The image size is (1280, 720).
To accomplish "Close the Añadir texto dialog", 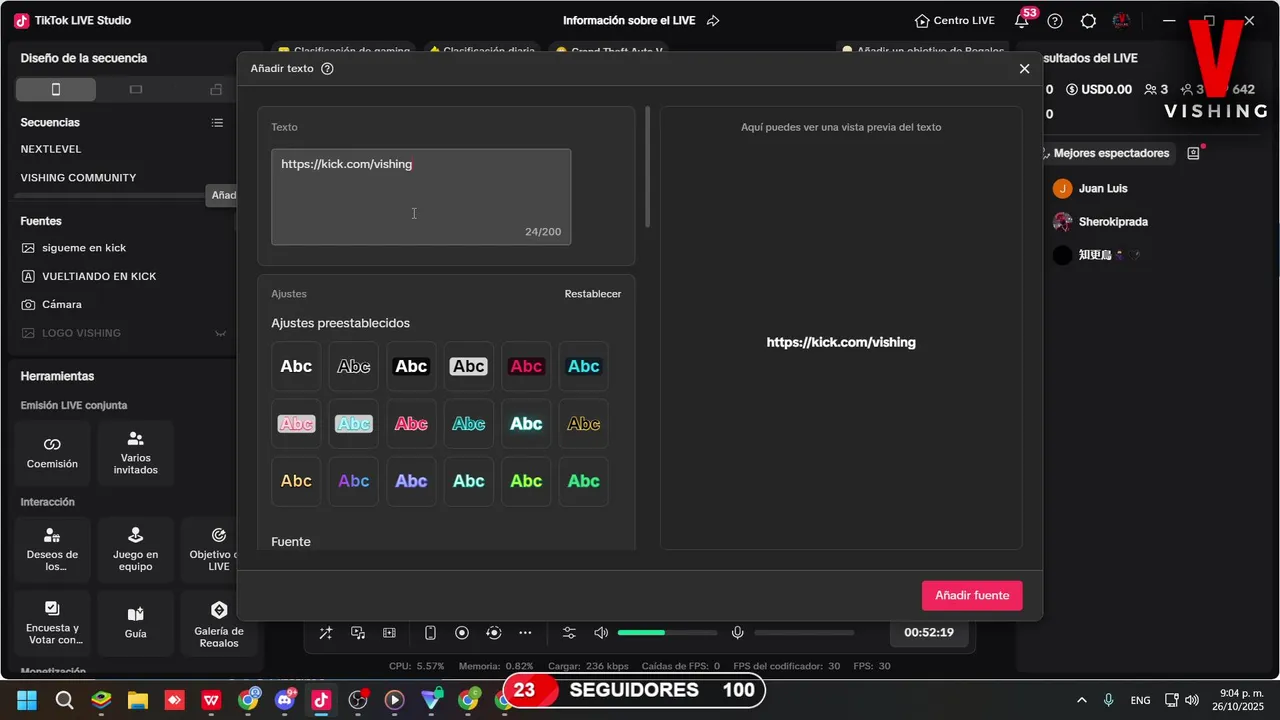I will point(1024,69).
